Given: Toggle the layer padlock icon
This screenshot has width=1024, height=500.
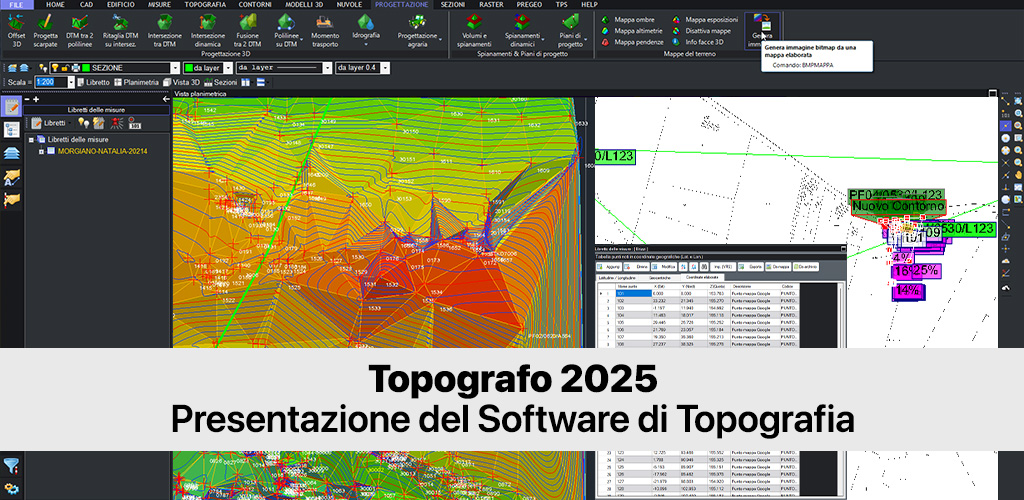Looking at the screenshot, I should [65, 68].
